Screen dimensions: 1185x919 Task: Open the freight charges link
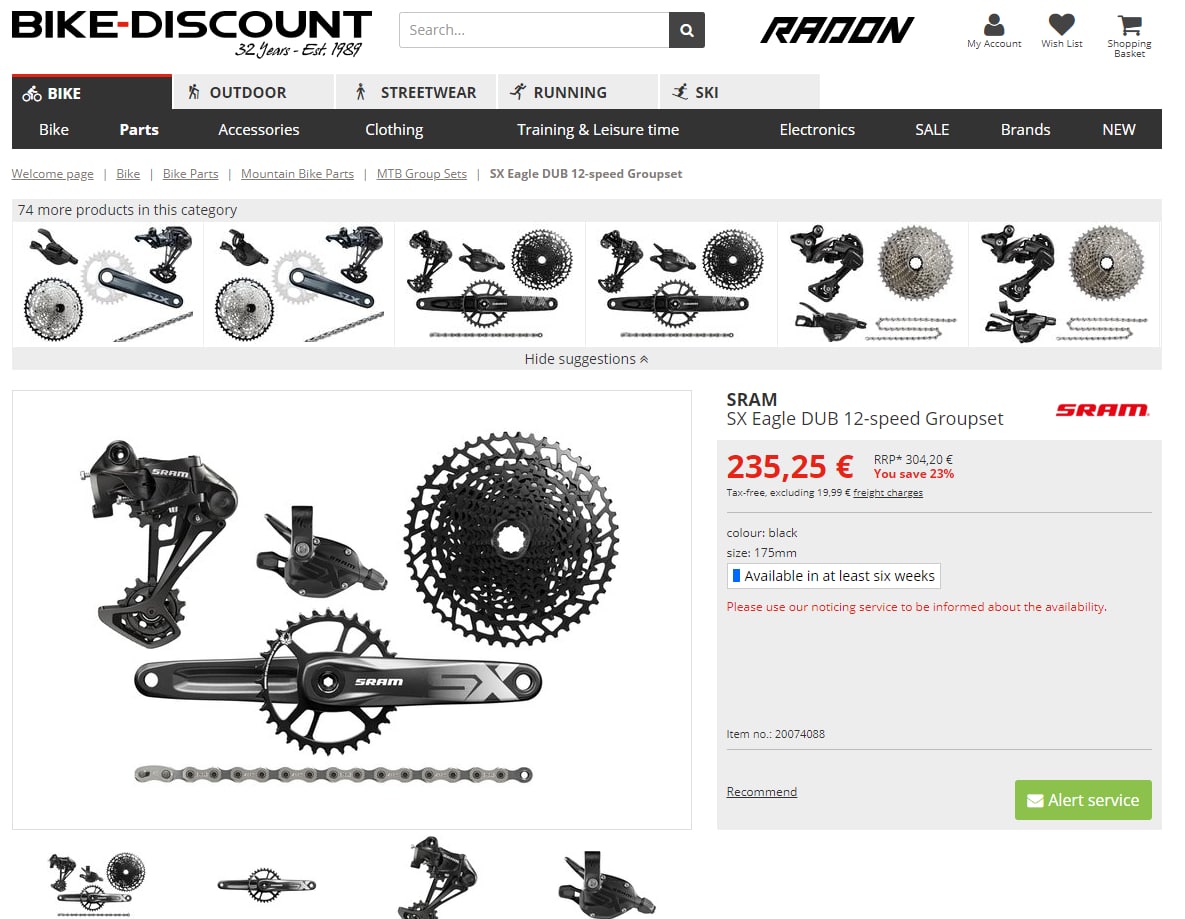pyautogui.click(x=888, y=493)
